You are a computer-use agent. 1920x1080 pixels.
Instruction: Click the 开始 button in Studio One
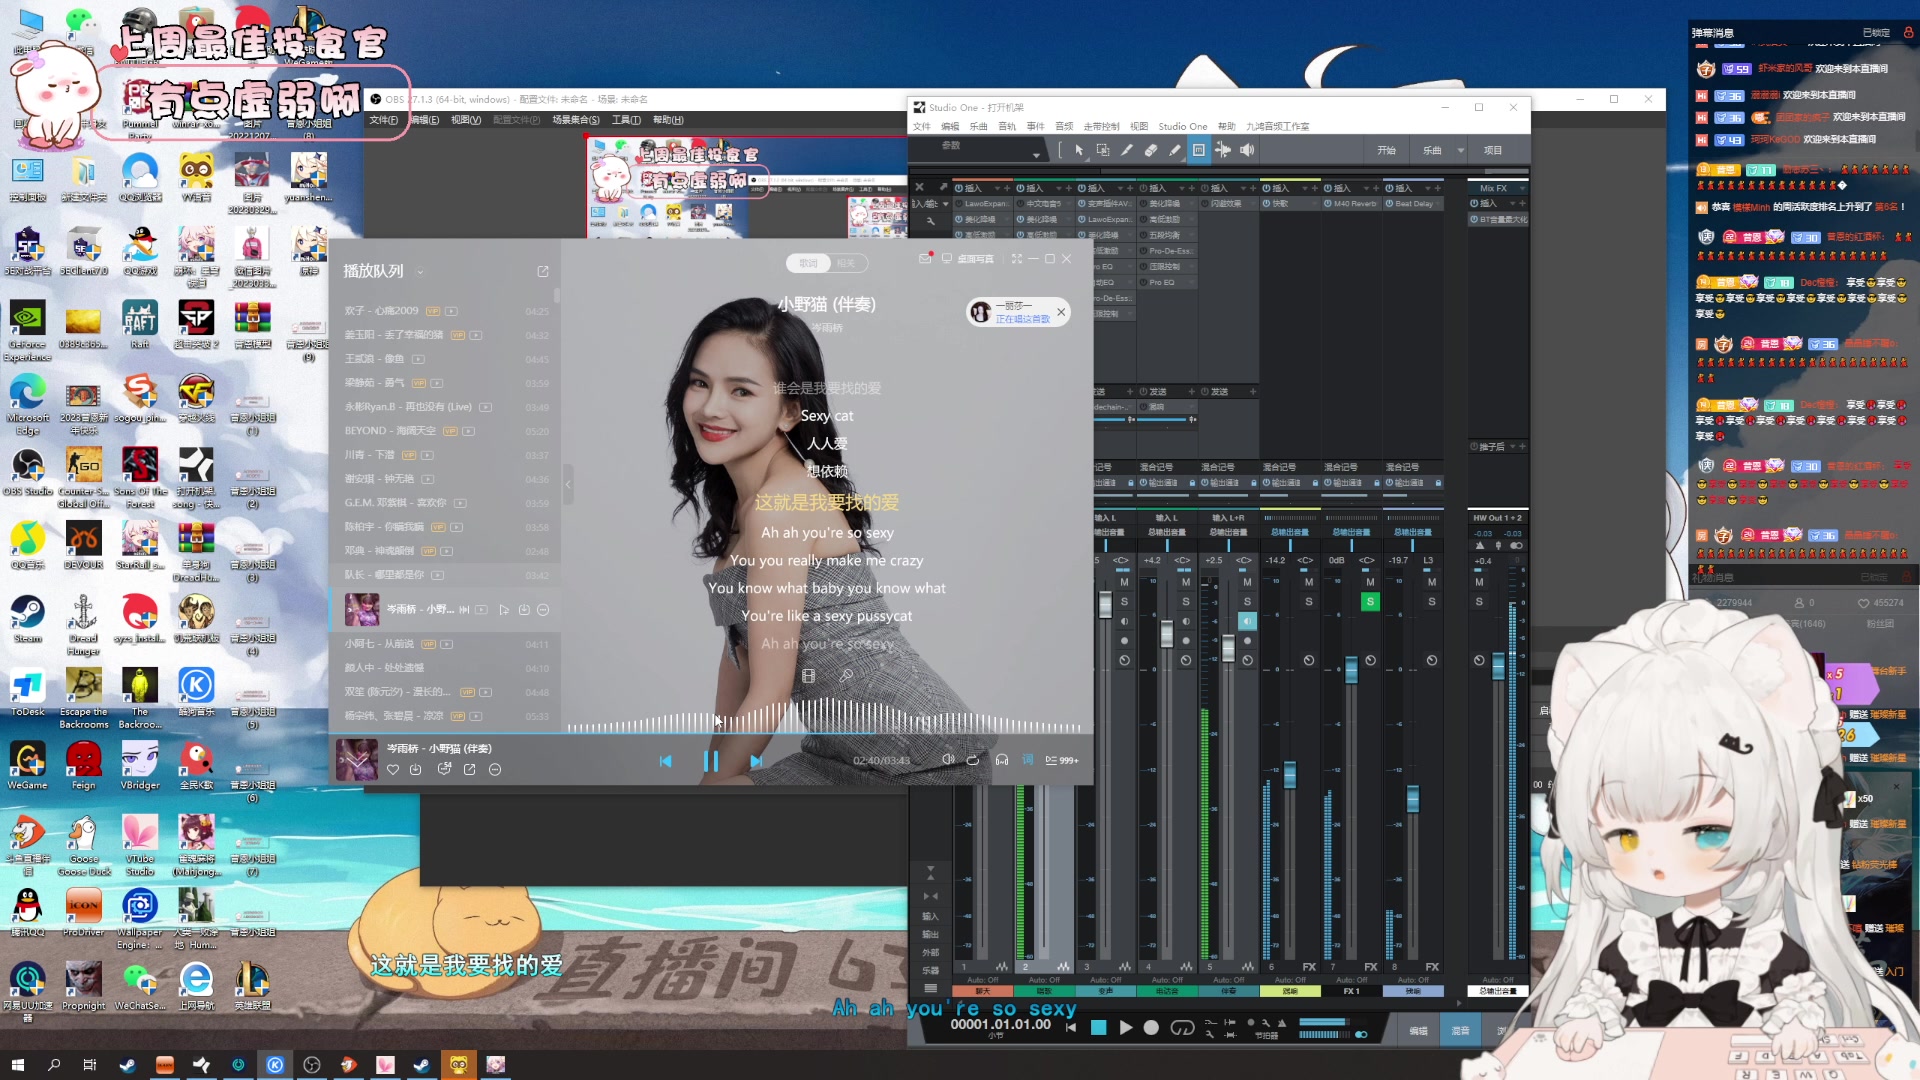click(x=1386, y=150)
